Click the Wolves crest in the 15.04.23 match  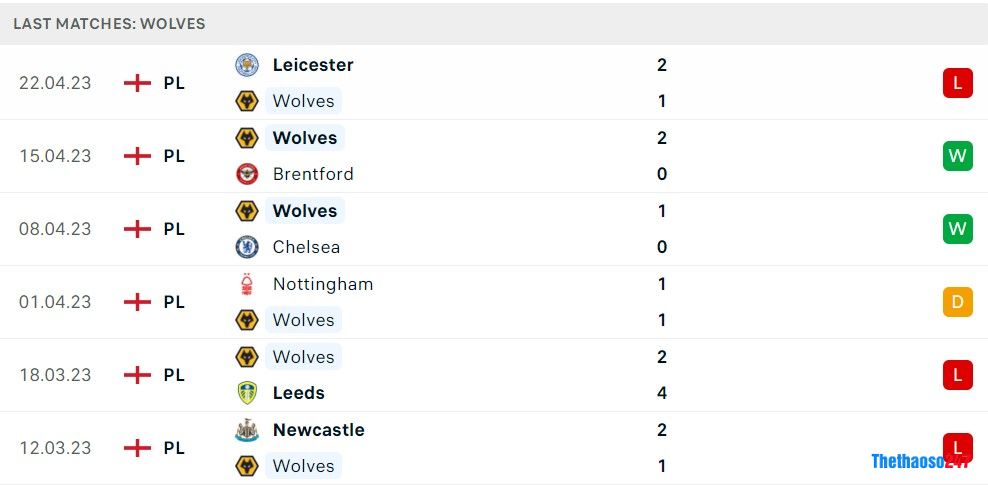(246, 138)
